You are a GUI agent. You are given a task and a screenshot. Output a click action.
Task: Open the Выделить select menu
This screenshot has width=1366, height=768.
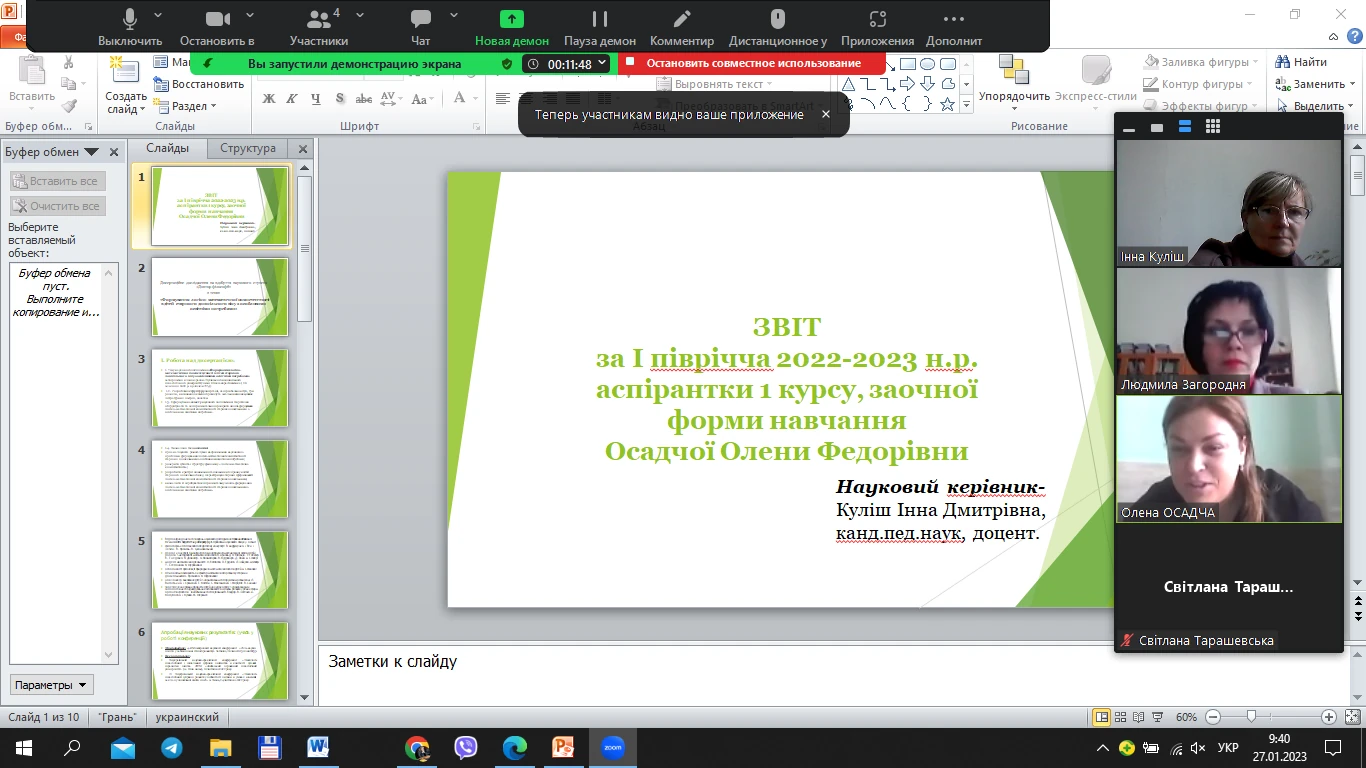coord(1316,106)
